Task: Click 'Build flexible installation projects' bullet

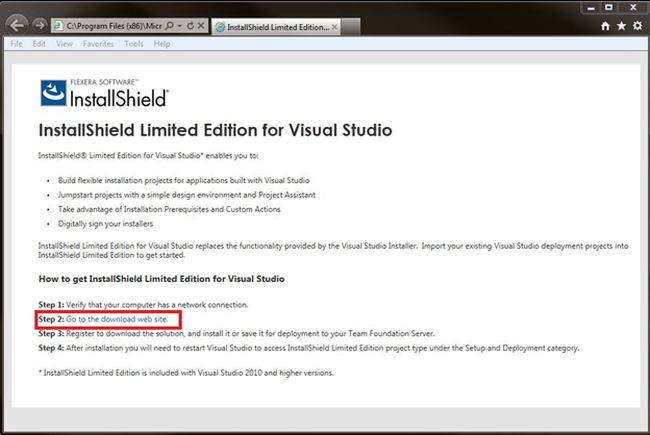Action: click(x=184, y=180)
